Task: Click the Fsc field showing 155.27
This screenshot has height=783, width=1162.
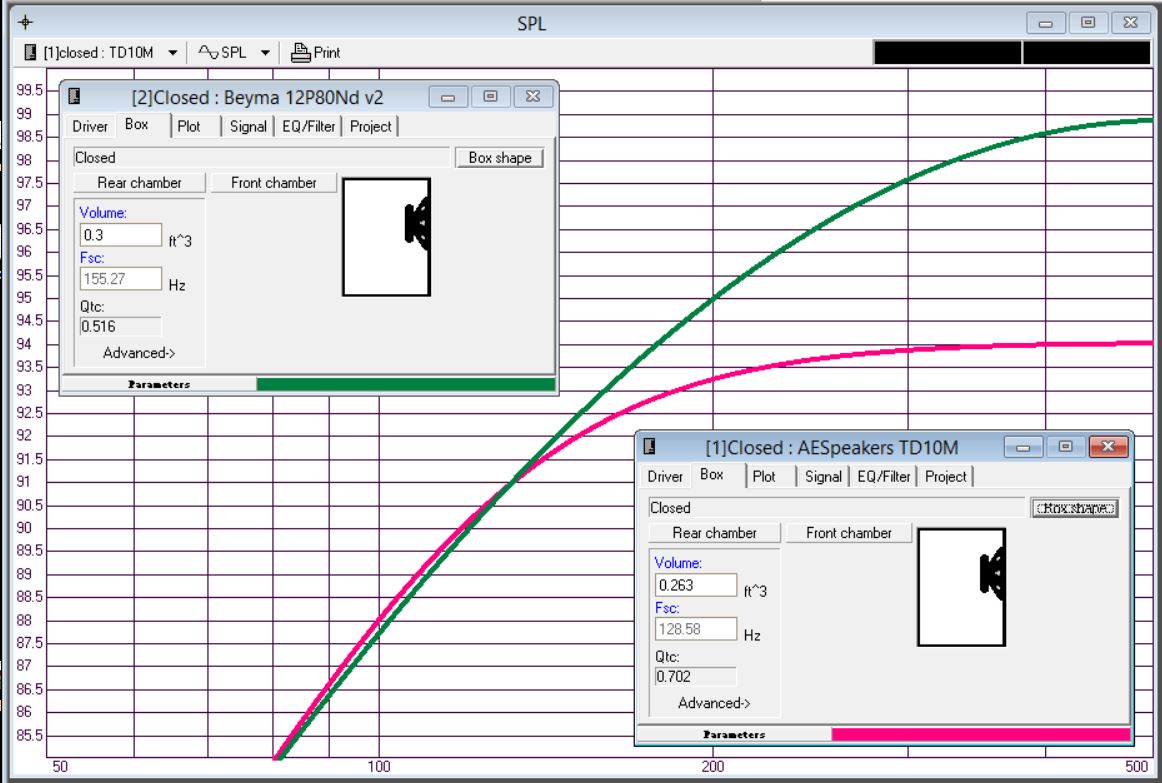Action: 121,279
